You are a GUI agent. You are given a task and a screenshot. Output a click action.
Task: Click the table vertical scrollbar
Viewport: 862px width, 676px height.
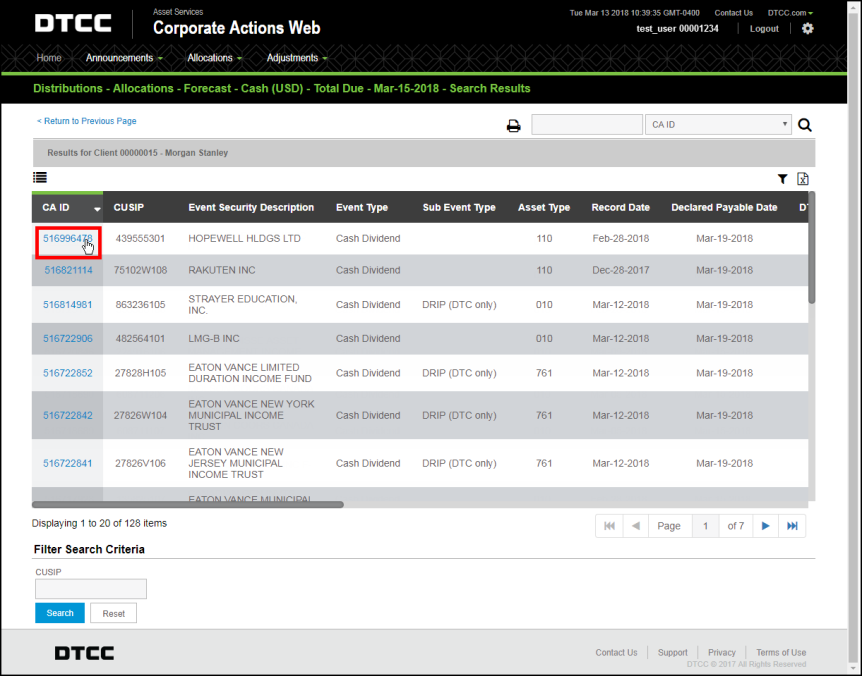[x=811, y=248]
